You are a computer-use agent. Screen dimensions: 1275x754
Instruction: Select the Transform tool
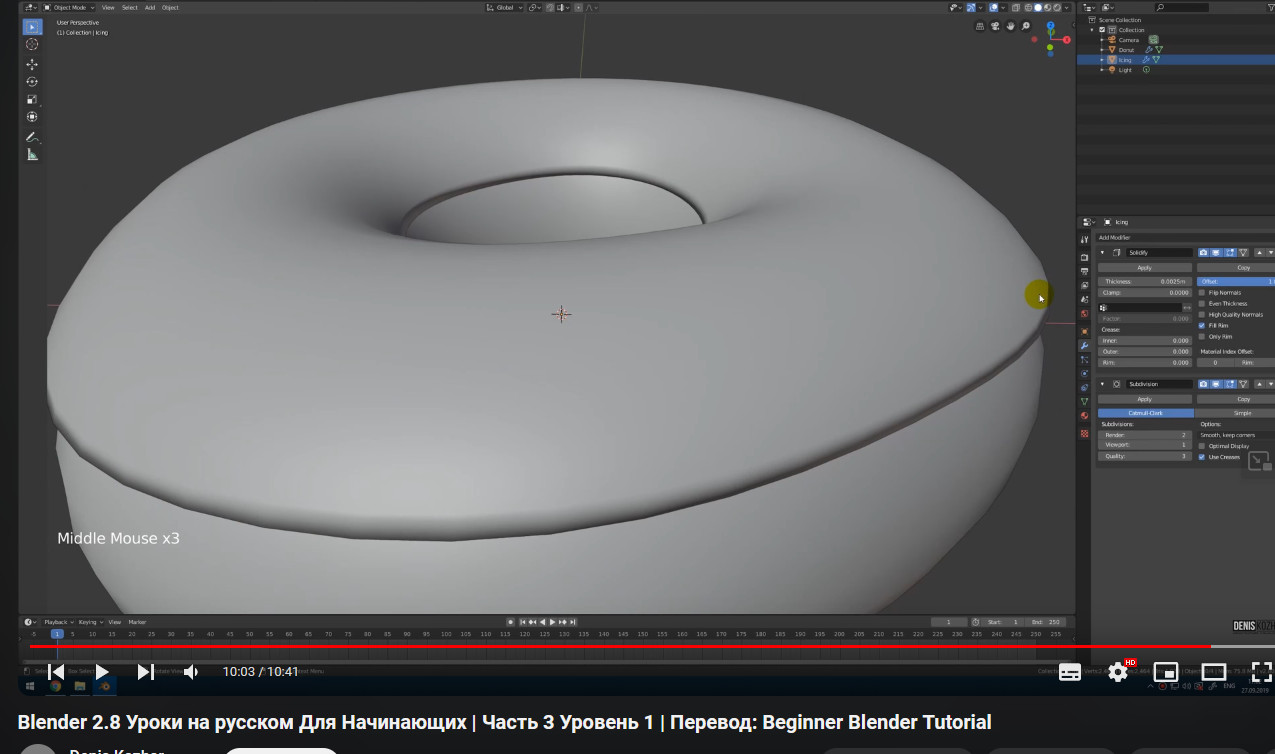32,117
